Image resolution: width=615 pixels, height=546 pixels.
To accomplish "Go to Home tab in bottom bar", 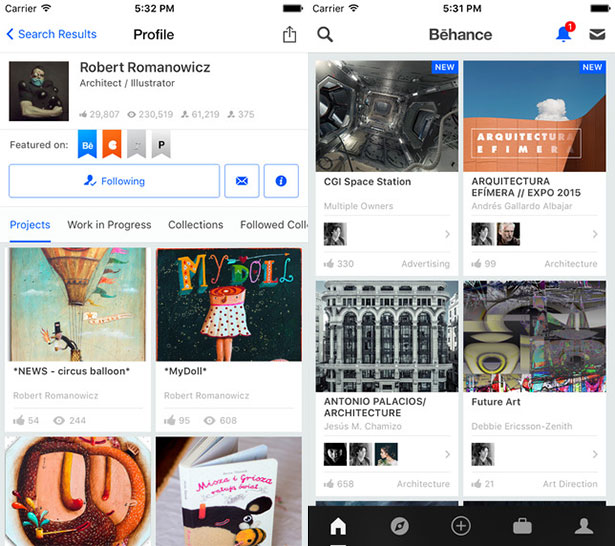I will 338,526.
